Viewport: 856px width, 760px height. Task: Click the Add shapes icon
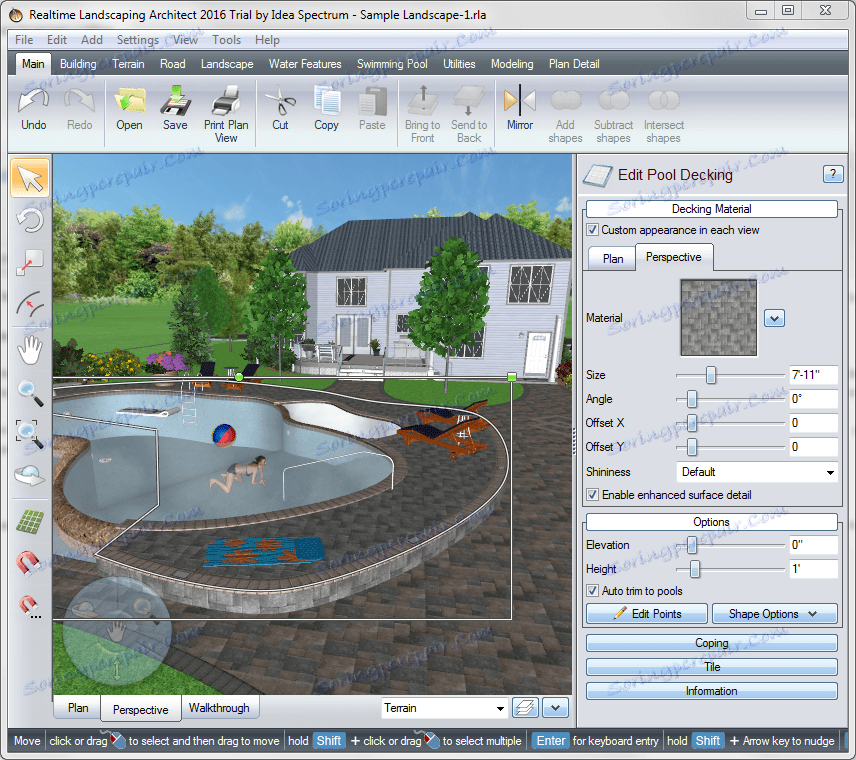click(x=565, y=101)
